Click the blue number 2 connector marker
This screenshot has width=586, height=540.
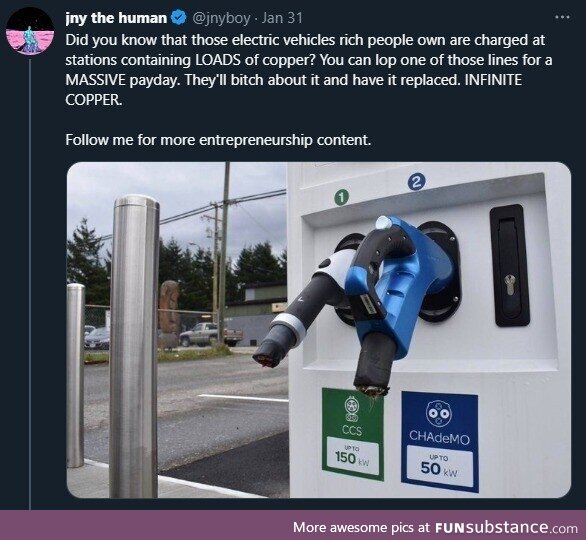417,182
